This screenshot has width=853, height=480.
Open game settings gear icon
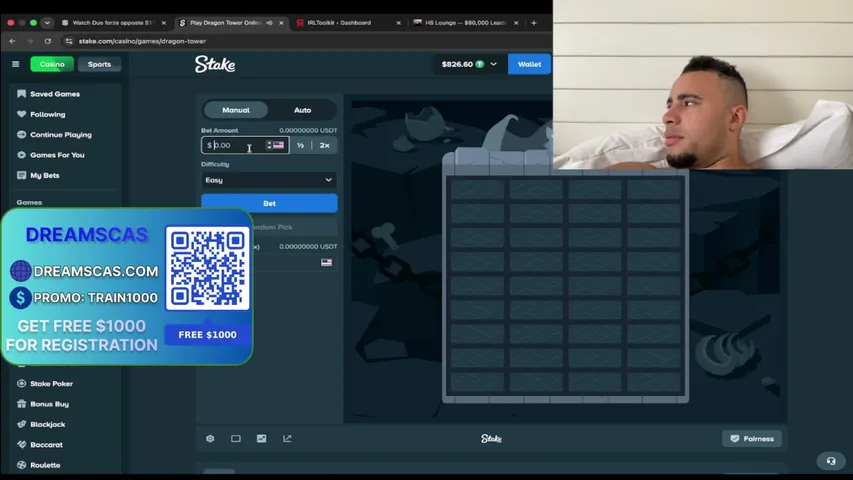click(210, 439)
